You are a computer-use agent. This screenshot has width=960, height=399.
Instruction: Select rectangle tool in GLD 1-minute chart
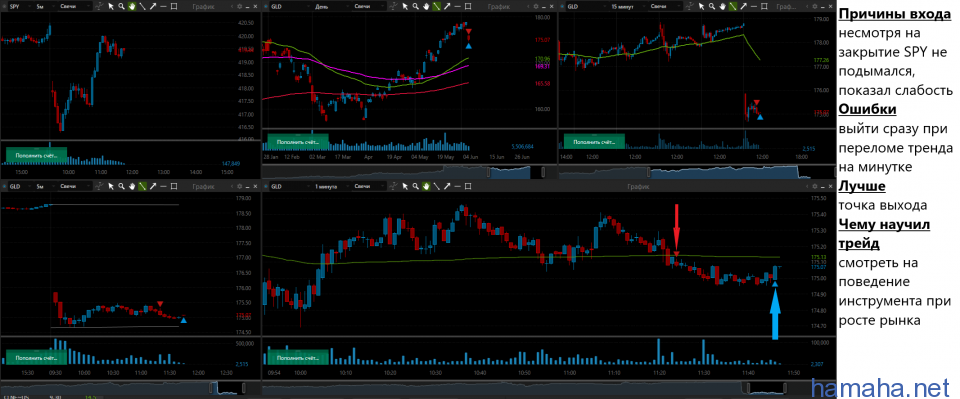468,187
